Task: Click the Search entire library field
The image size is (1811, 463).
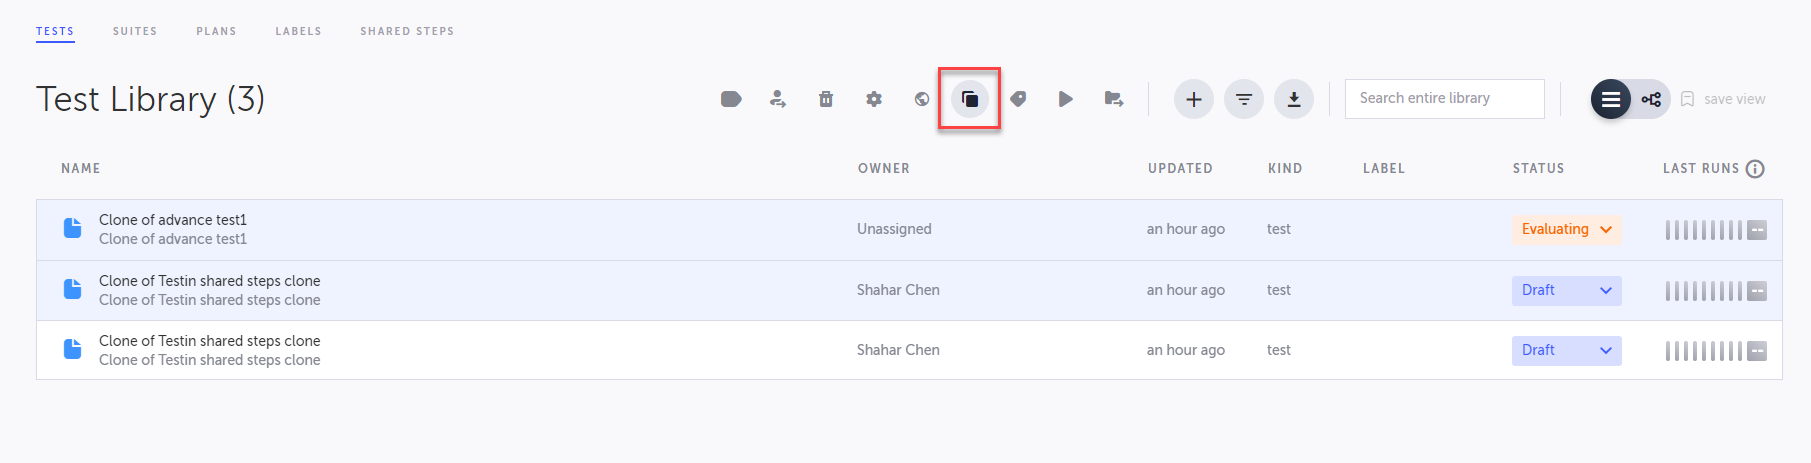Action: point(1444,98)
